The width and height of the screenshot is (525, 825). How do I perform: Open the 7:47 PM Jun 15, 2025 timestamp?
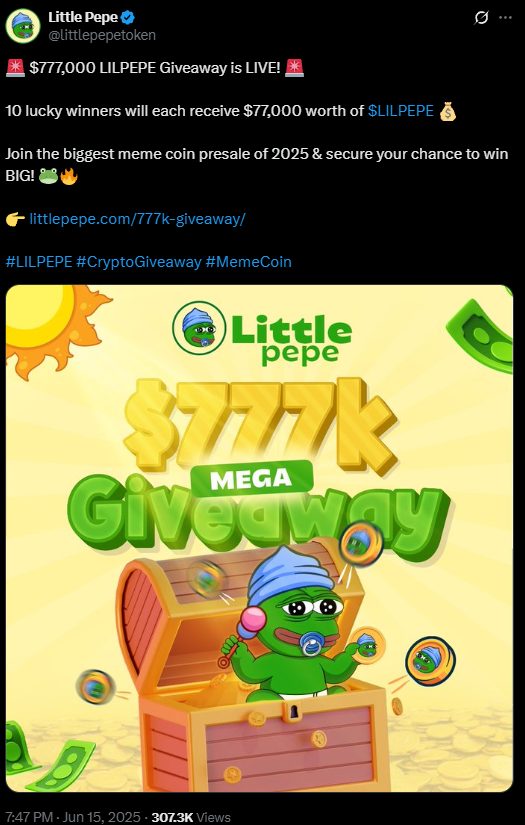(x=73, y=817)
